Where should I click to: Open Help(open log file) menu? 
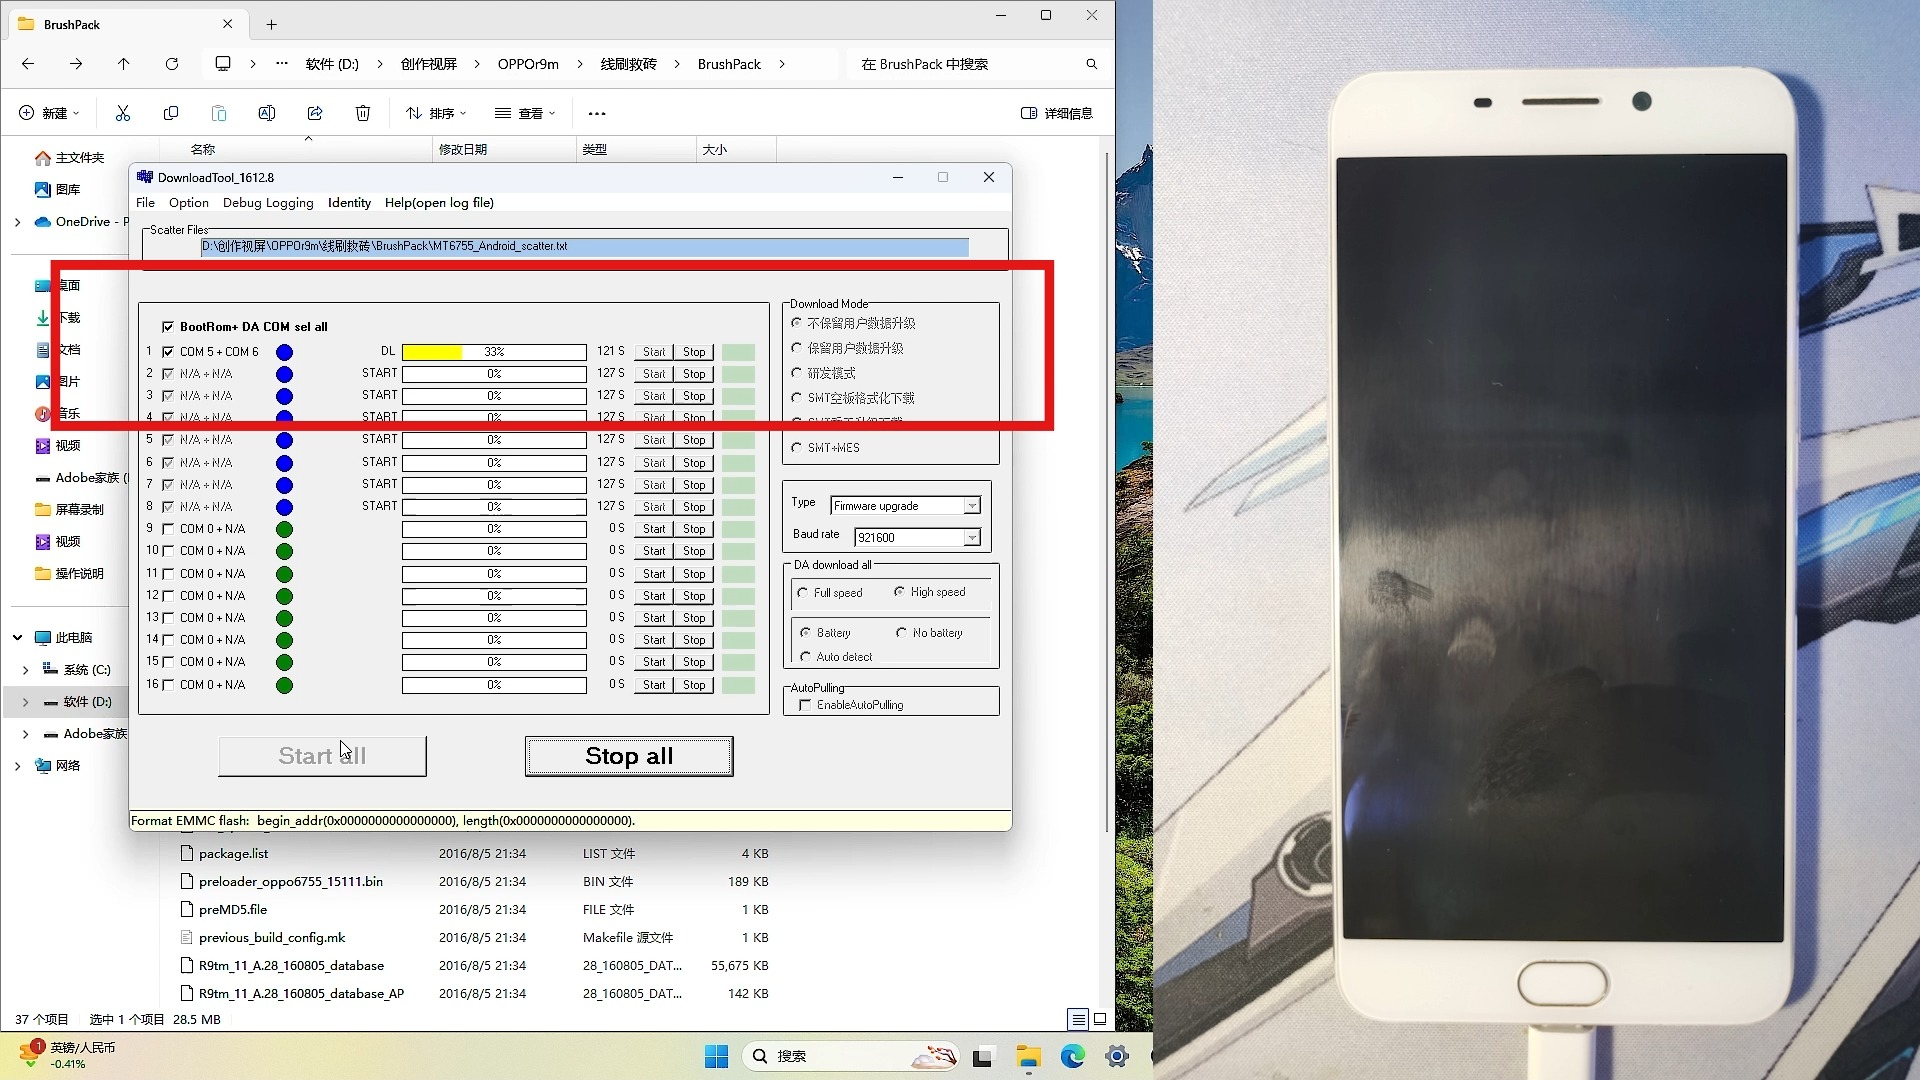[439, 202]
